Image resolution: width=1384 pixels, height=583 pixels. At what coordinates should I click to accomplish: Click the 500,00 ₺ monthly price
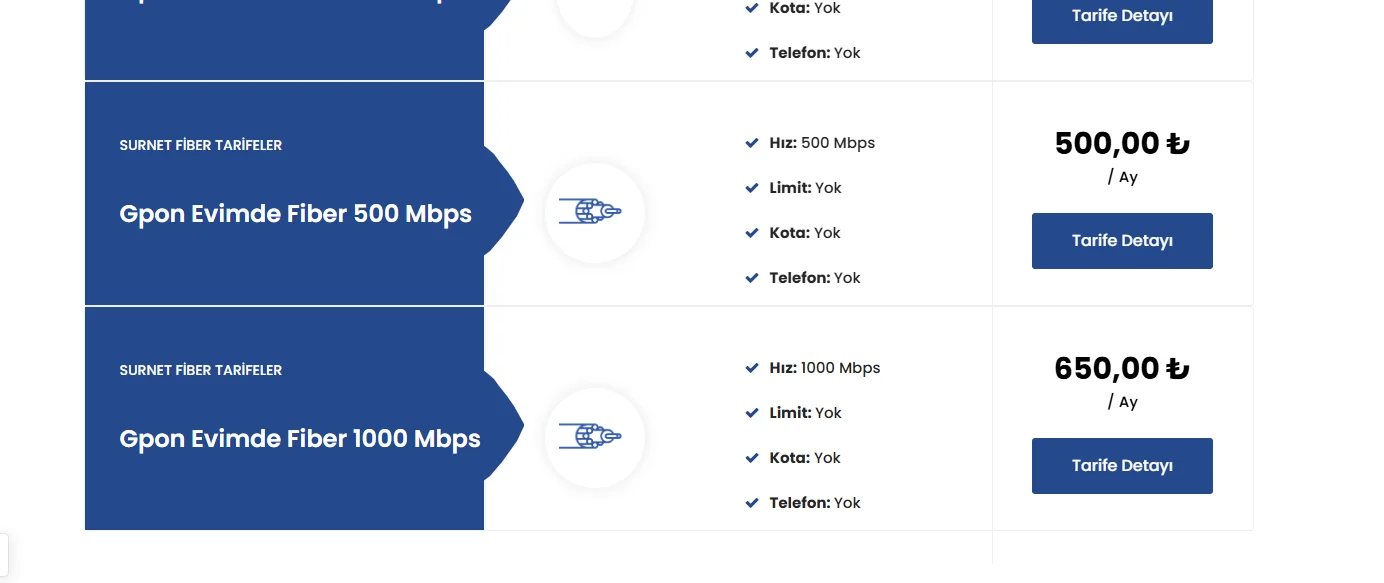[x=1122, y=144]
